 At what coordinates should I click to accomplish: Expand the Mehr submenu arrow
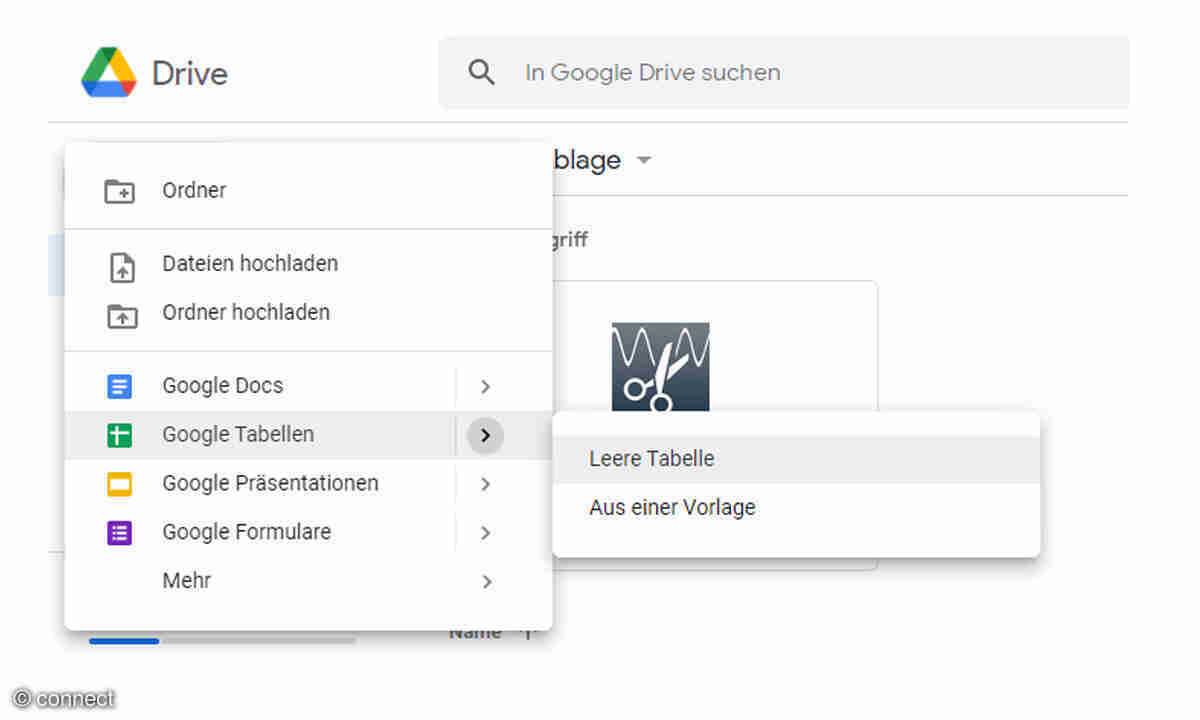click(x=485, y=581)
